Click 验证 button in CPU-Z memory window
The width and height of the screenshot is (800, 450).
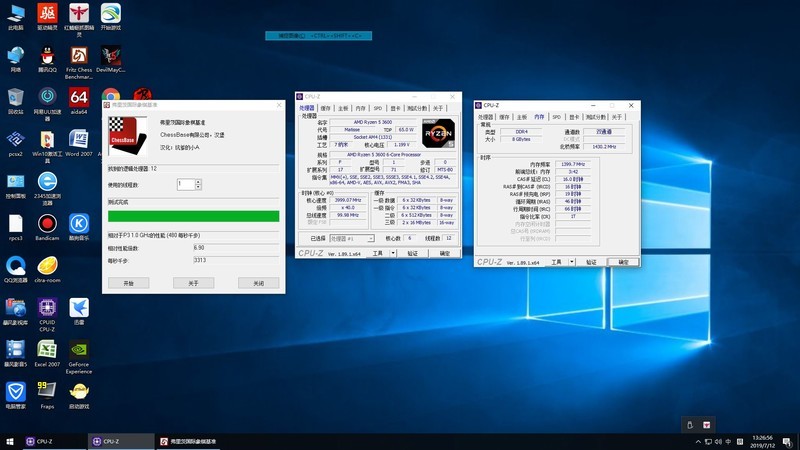591,262
